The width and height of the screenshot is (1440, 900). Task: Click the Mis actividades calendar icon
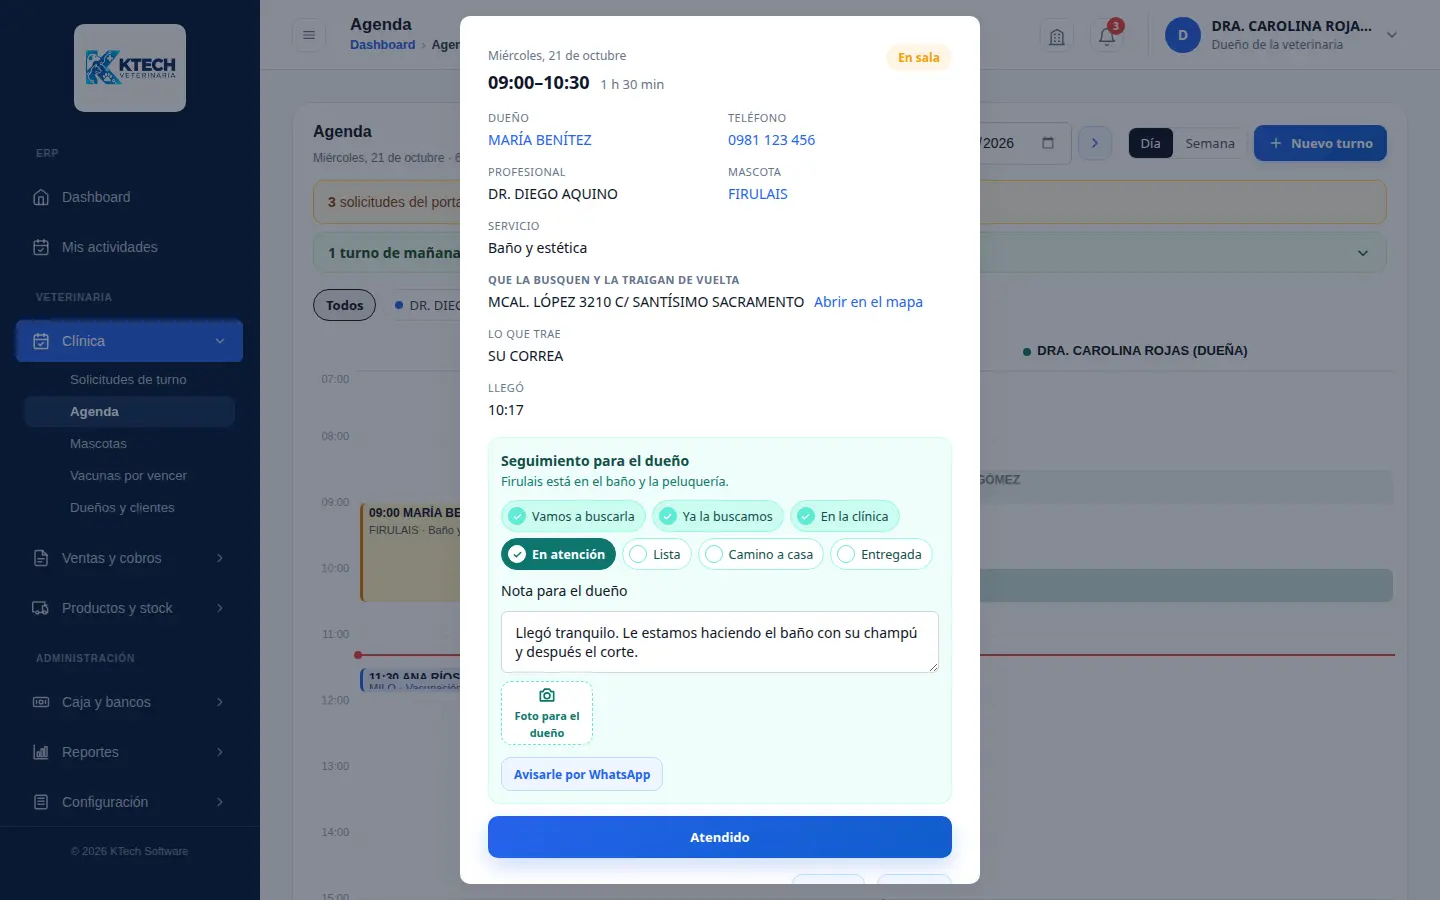[x=41, y=247]
